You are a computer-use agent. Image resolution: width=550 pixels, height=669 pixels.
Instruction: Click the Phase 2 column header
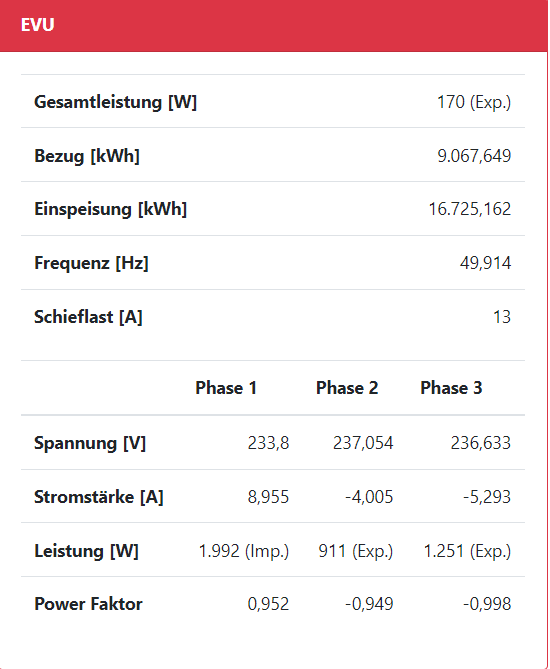[x=347, y=388]
